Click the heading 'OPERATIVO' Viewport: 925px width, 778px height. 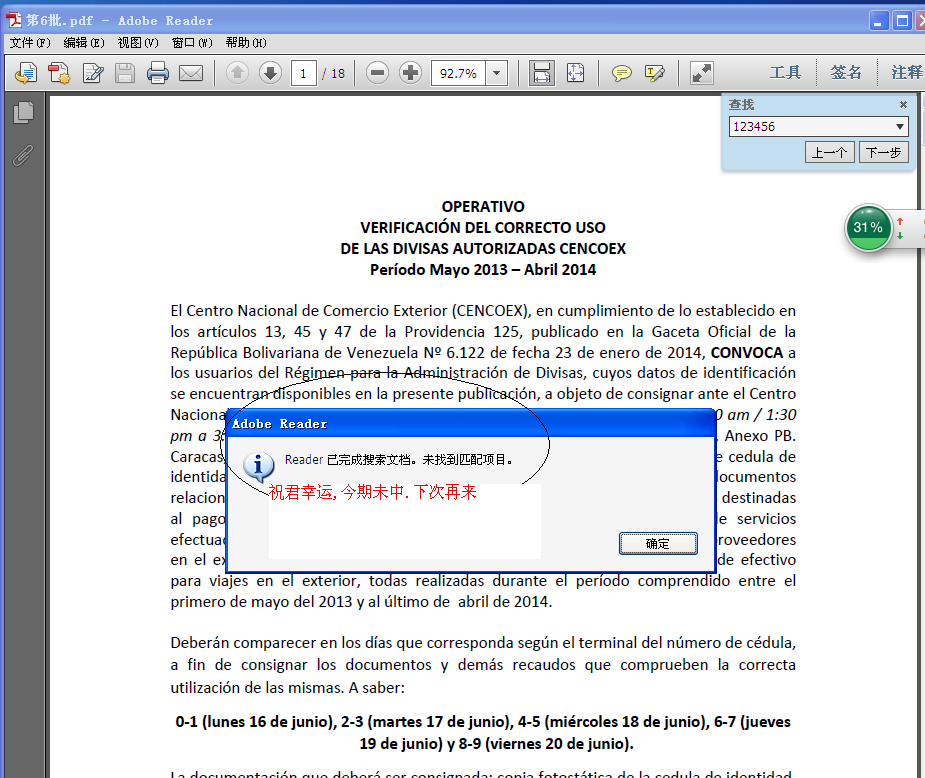483,206
